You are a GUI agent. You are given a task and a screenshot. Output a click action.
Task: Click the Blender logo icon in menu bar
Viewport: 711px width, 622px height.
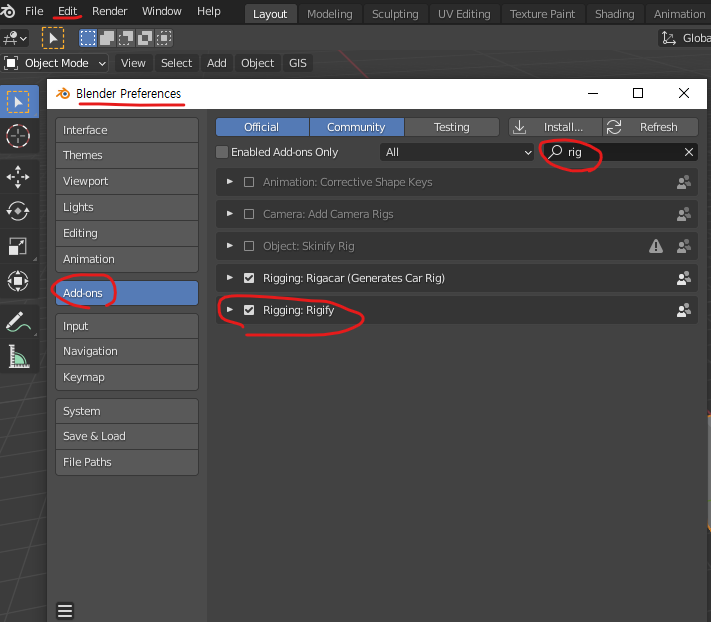pyautogui.click(x=7, y=11)
